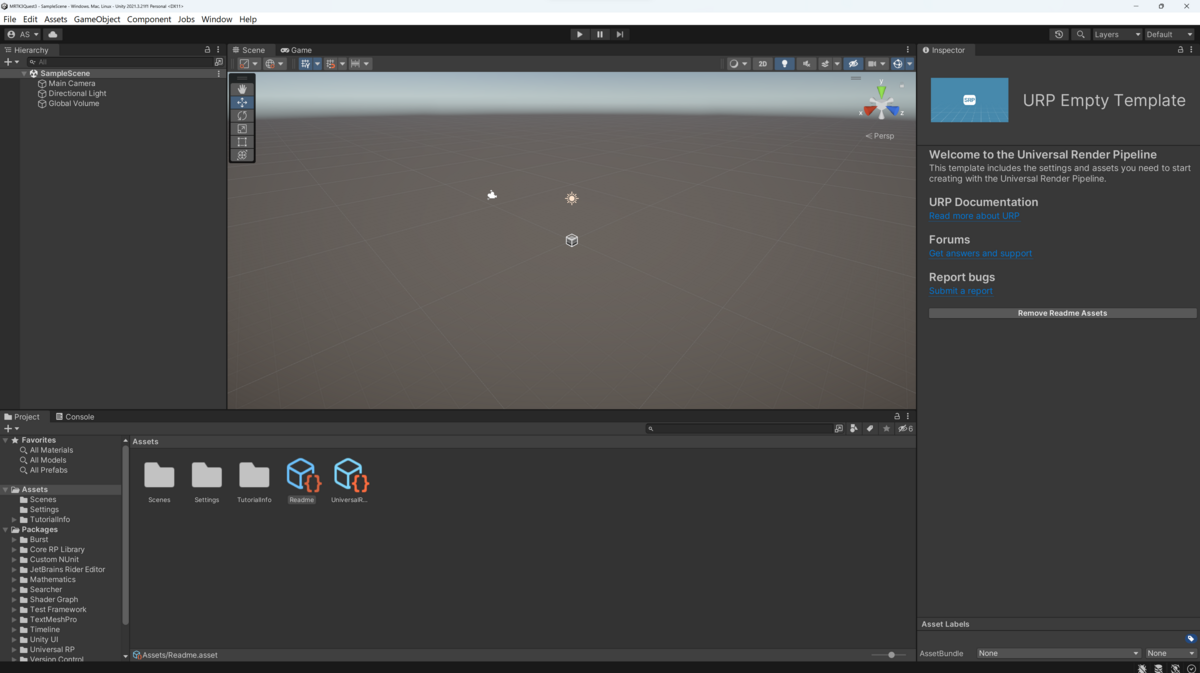Toggle Hierarchy panel lock

tap(208, 50)
